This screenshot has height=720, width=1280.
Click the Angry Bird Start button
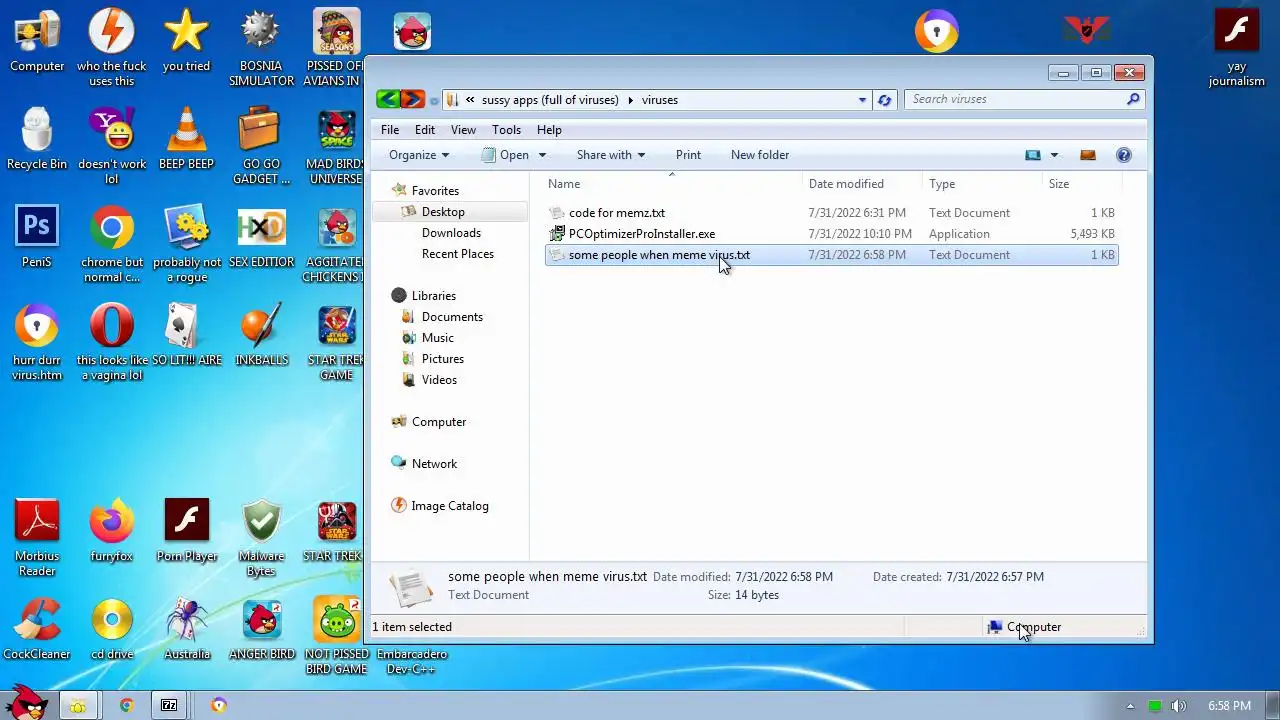27,703
